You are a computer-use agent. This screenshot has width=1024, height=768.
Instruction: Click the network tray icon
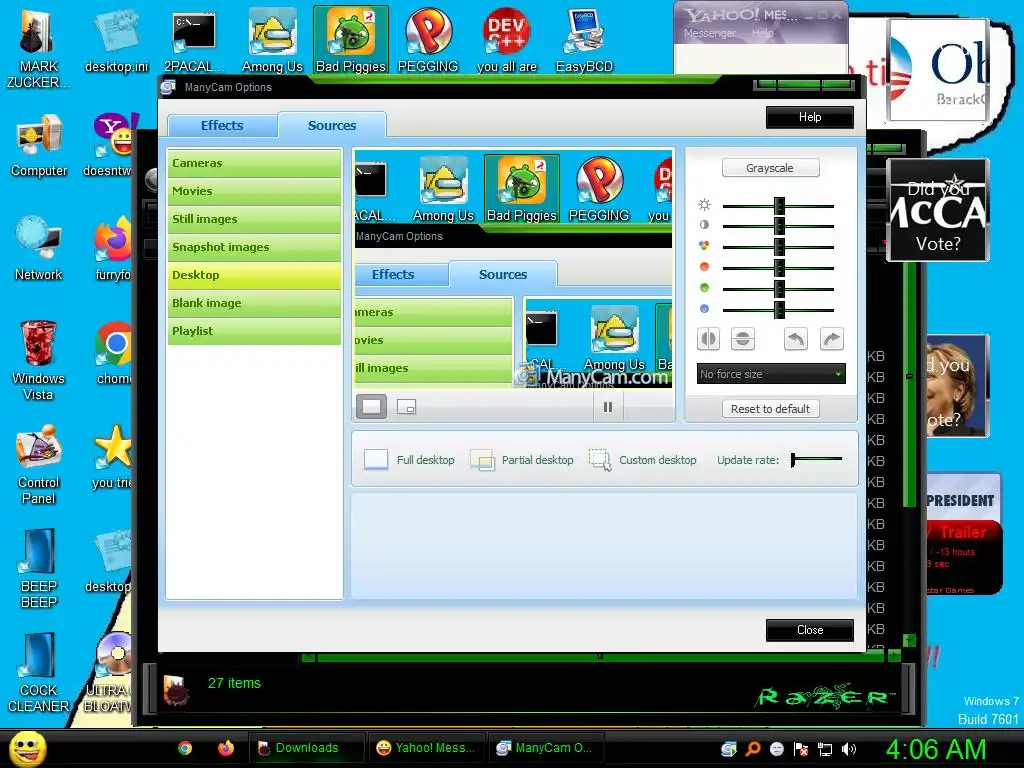[x=825, y=749]
